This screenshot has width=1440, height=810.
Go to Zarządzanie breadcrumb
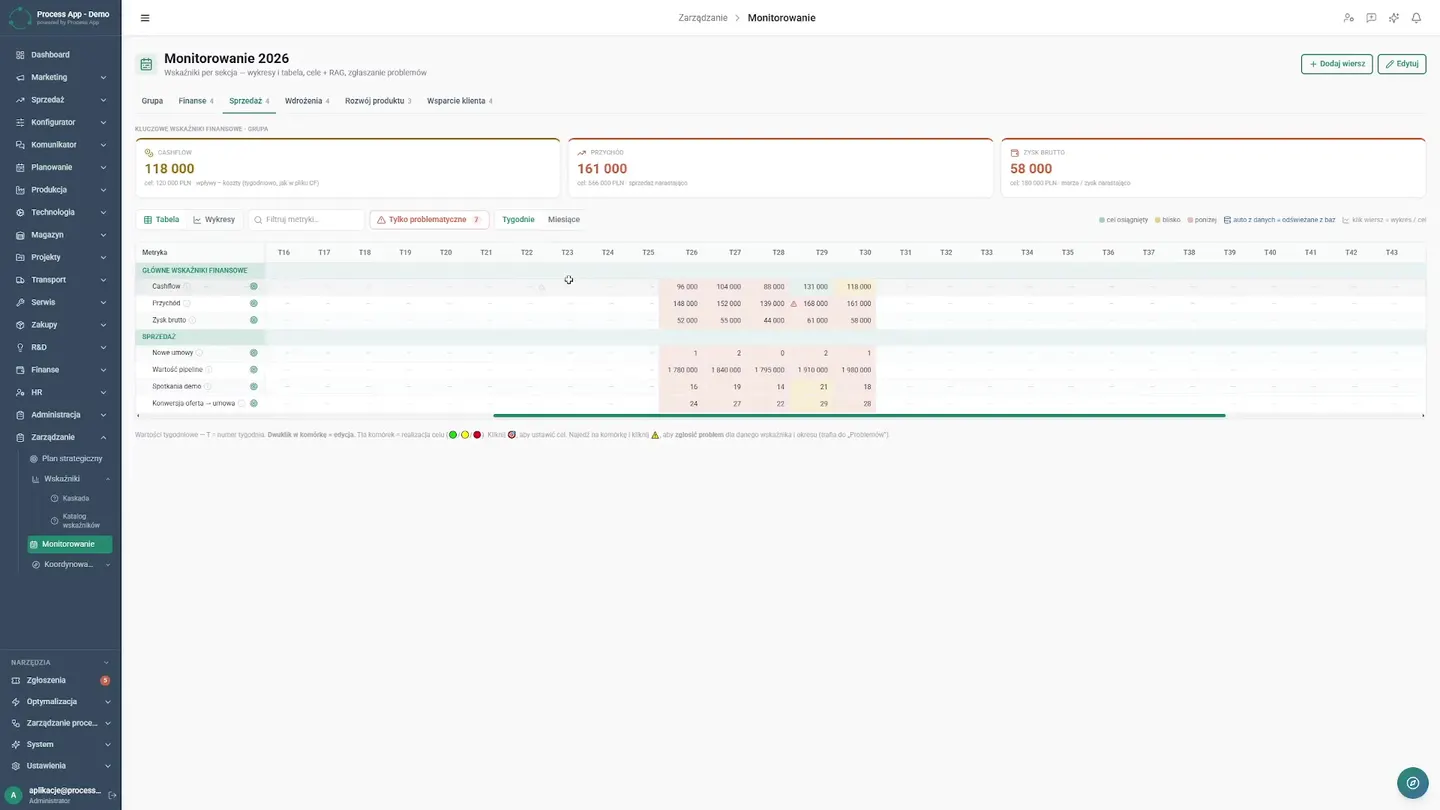point(703,18)
